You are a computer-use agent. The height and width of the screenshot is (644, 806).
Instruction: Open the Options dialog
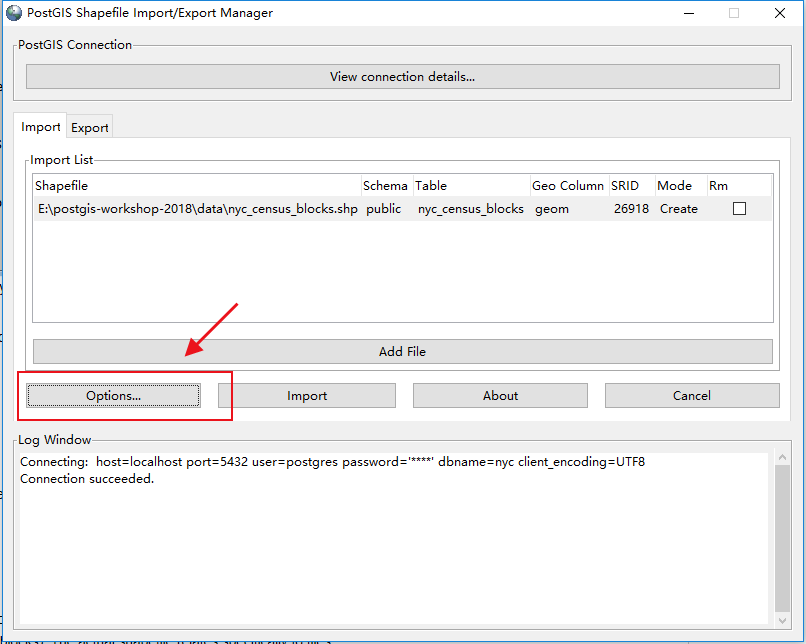coord(114,396)
